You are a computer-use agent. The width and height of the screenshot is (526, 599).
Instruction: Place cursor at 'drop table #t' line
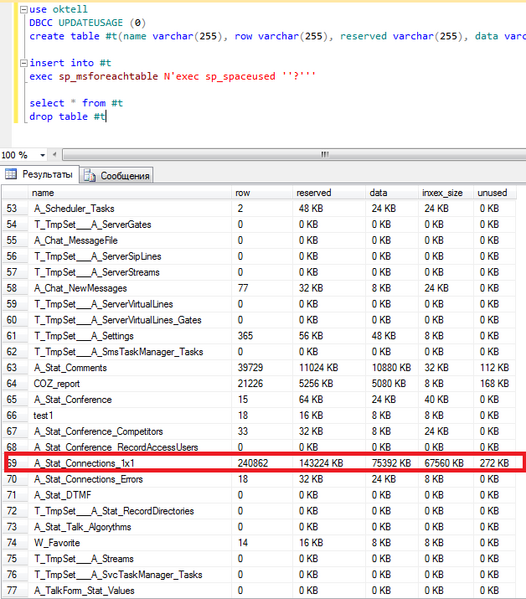point(67,117)
